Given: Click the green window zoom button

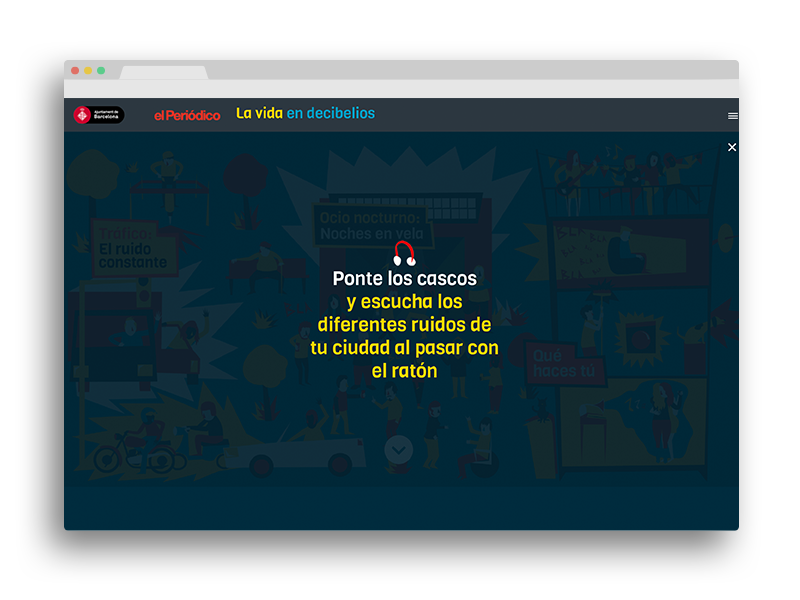Looking at the screenshot, I should point(101,70).
